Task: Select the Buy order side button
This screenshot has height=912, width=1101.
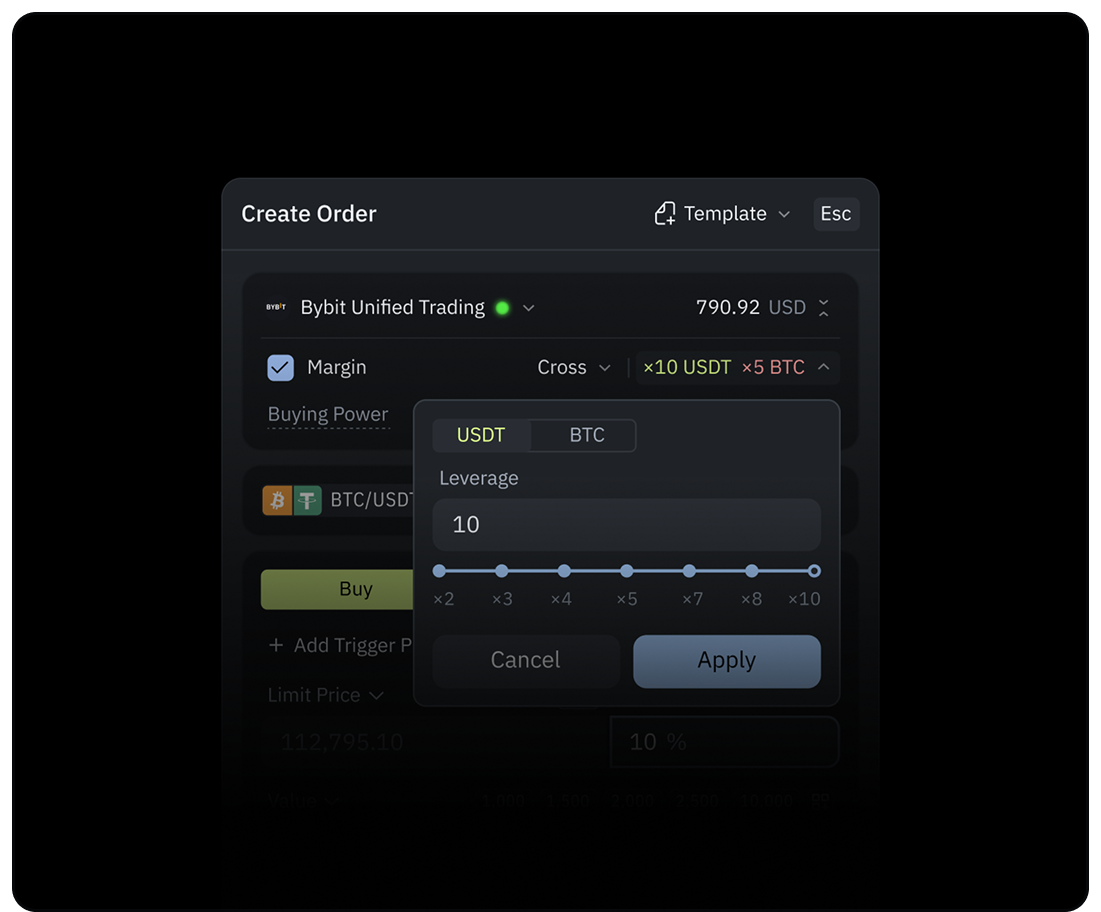Action: [338, 589]
